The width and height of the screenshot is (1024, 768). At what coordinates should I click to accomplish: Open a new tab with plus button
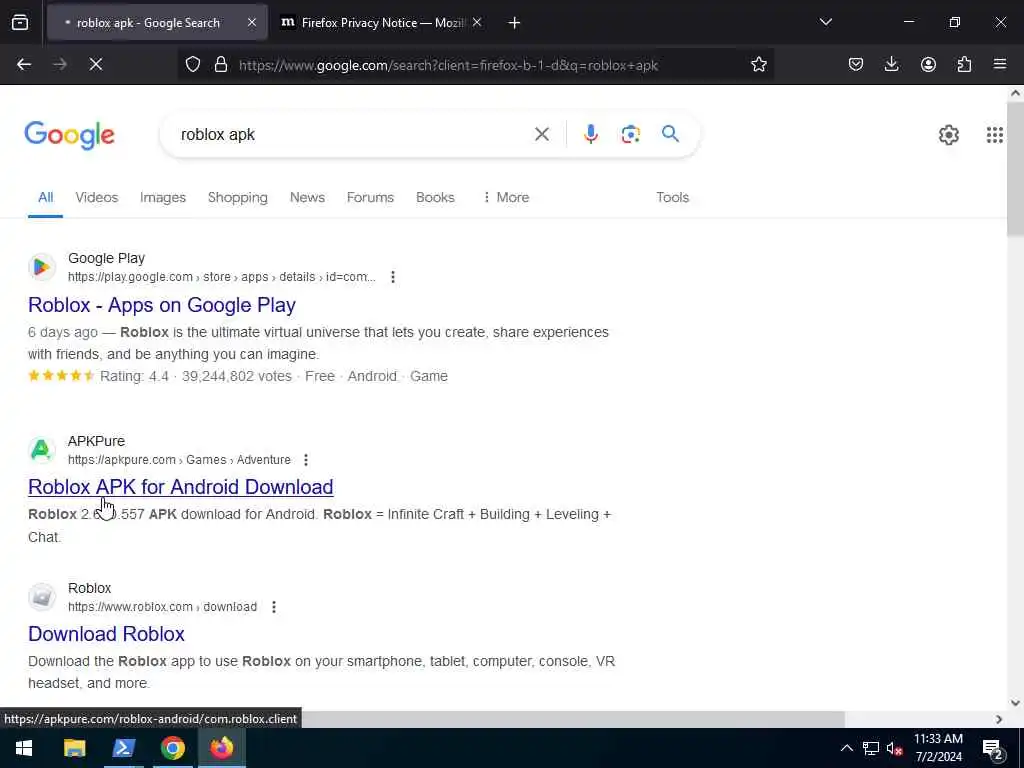(515, 23)
